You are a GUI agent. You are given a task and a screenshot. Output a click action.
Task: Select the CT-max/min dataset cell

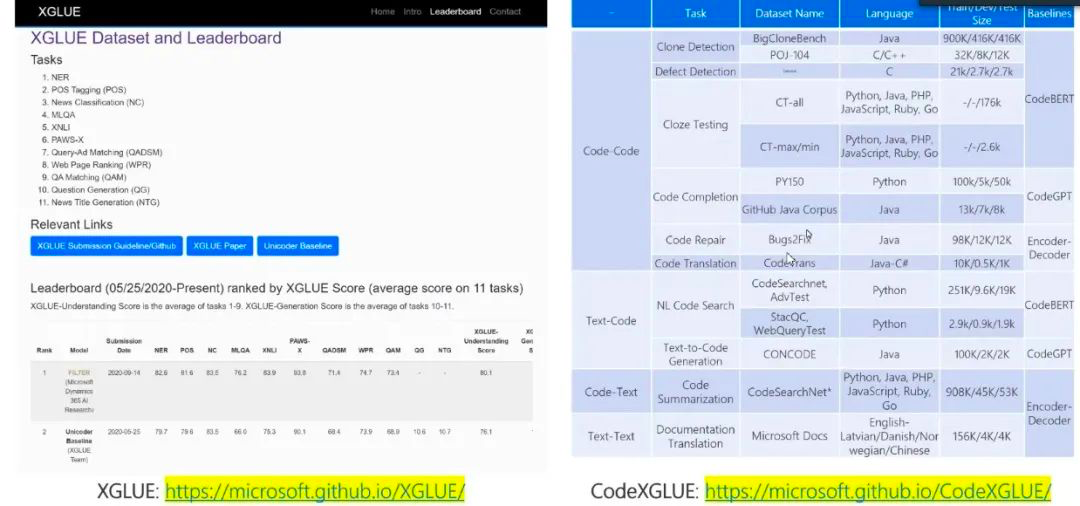coord(789,147)
